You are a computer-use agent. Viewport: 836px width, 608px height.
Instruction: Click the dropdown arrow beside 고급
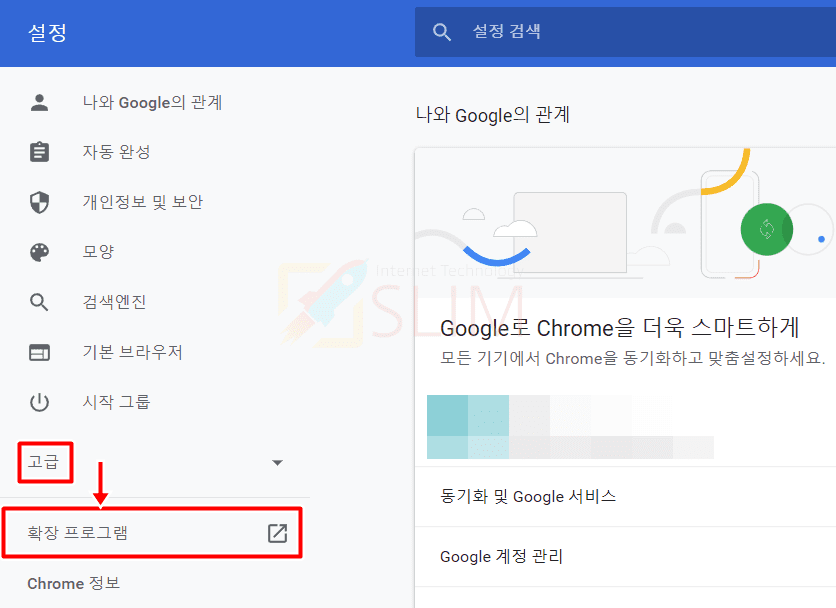(277, 462)
